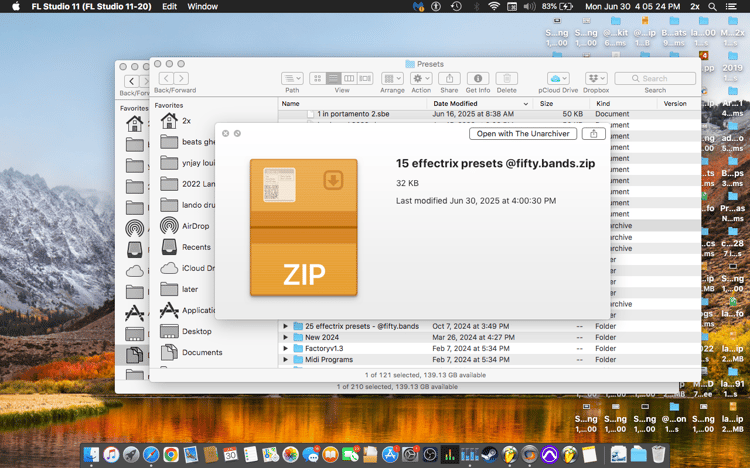Click 'Open with The Unarchiver' button

(x=523, y=134)
